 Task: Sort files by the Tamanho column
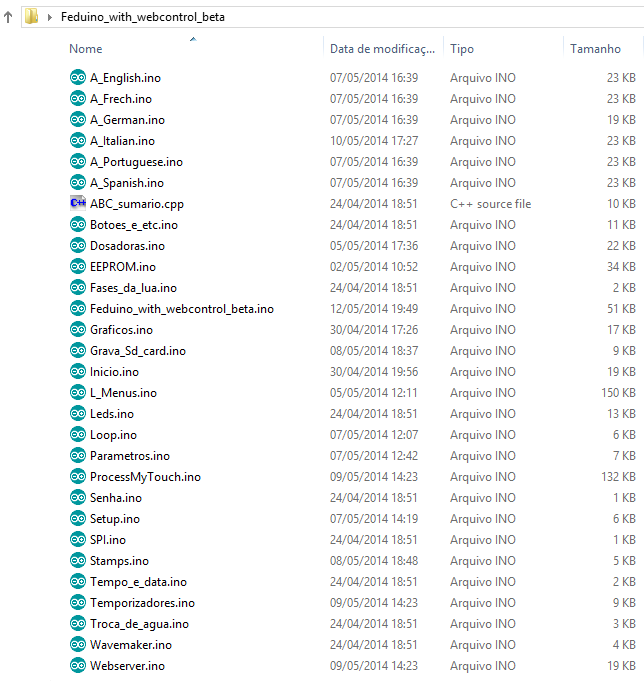[x=595, y=48]
